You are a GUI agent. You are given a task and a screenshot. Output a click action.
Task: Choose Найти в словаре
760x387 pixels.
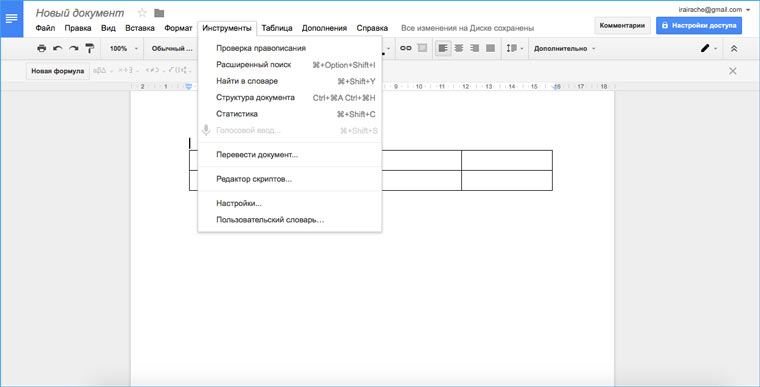290,81
